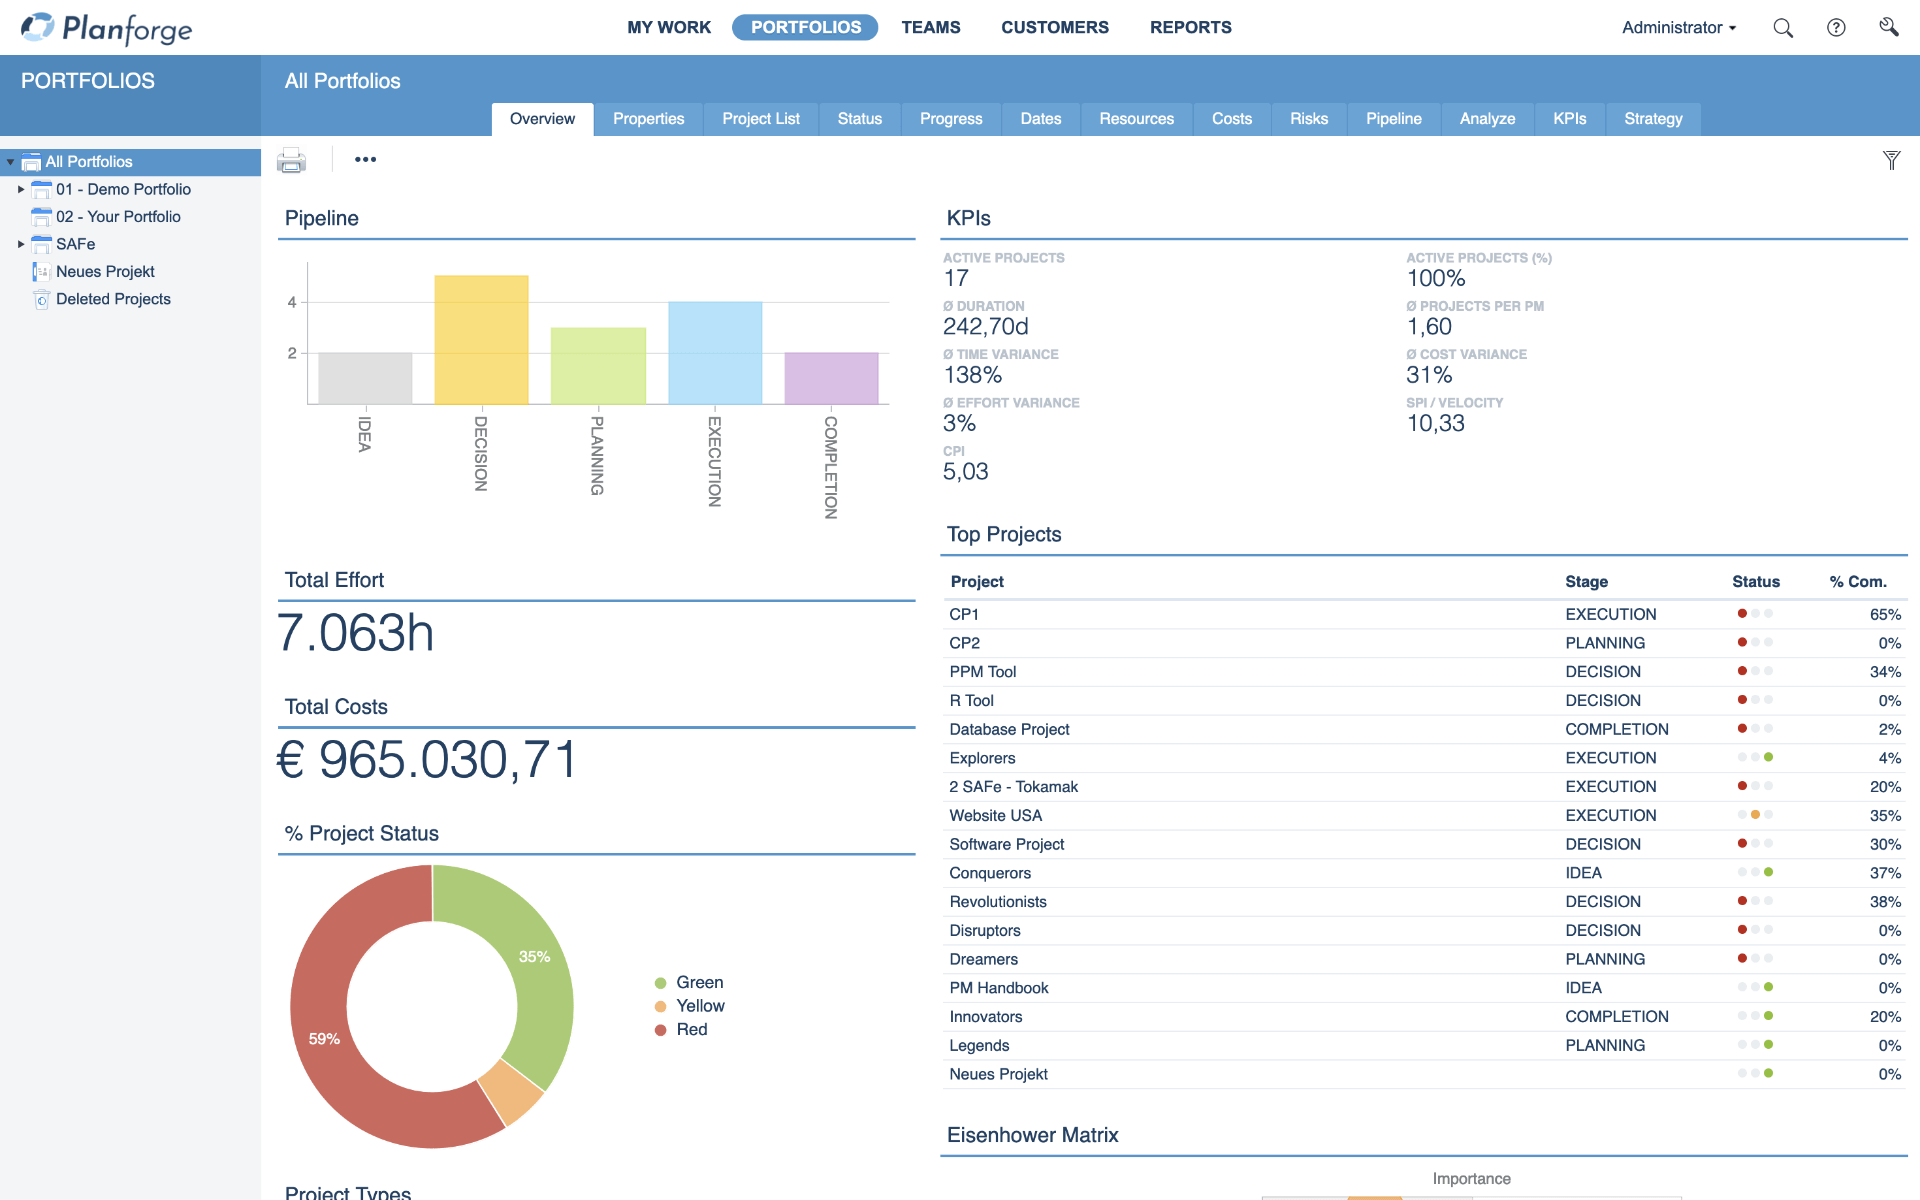Click the filter icon top right

(x=1891, y=160)
